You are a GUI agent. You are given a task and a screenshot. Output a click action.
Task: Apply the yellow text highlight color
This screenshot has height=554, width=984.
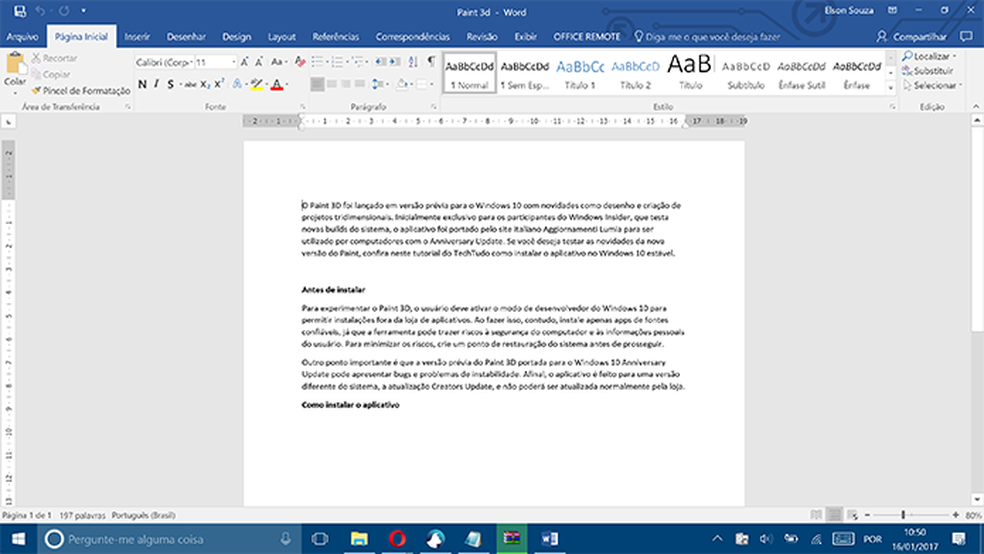click(x=256, y=84)
